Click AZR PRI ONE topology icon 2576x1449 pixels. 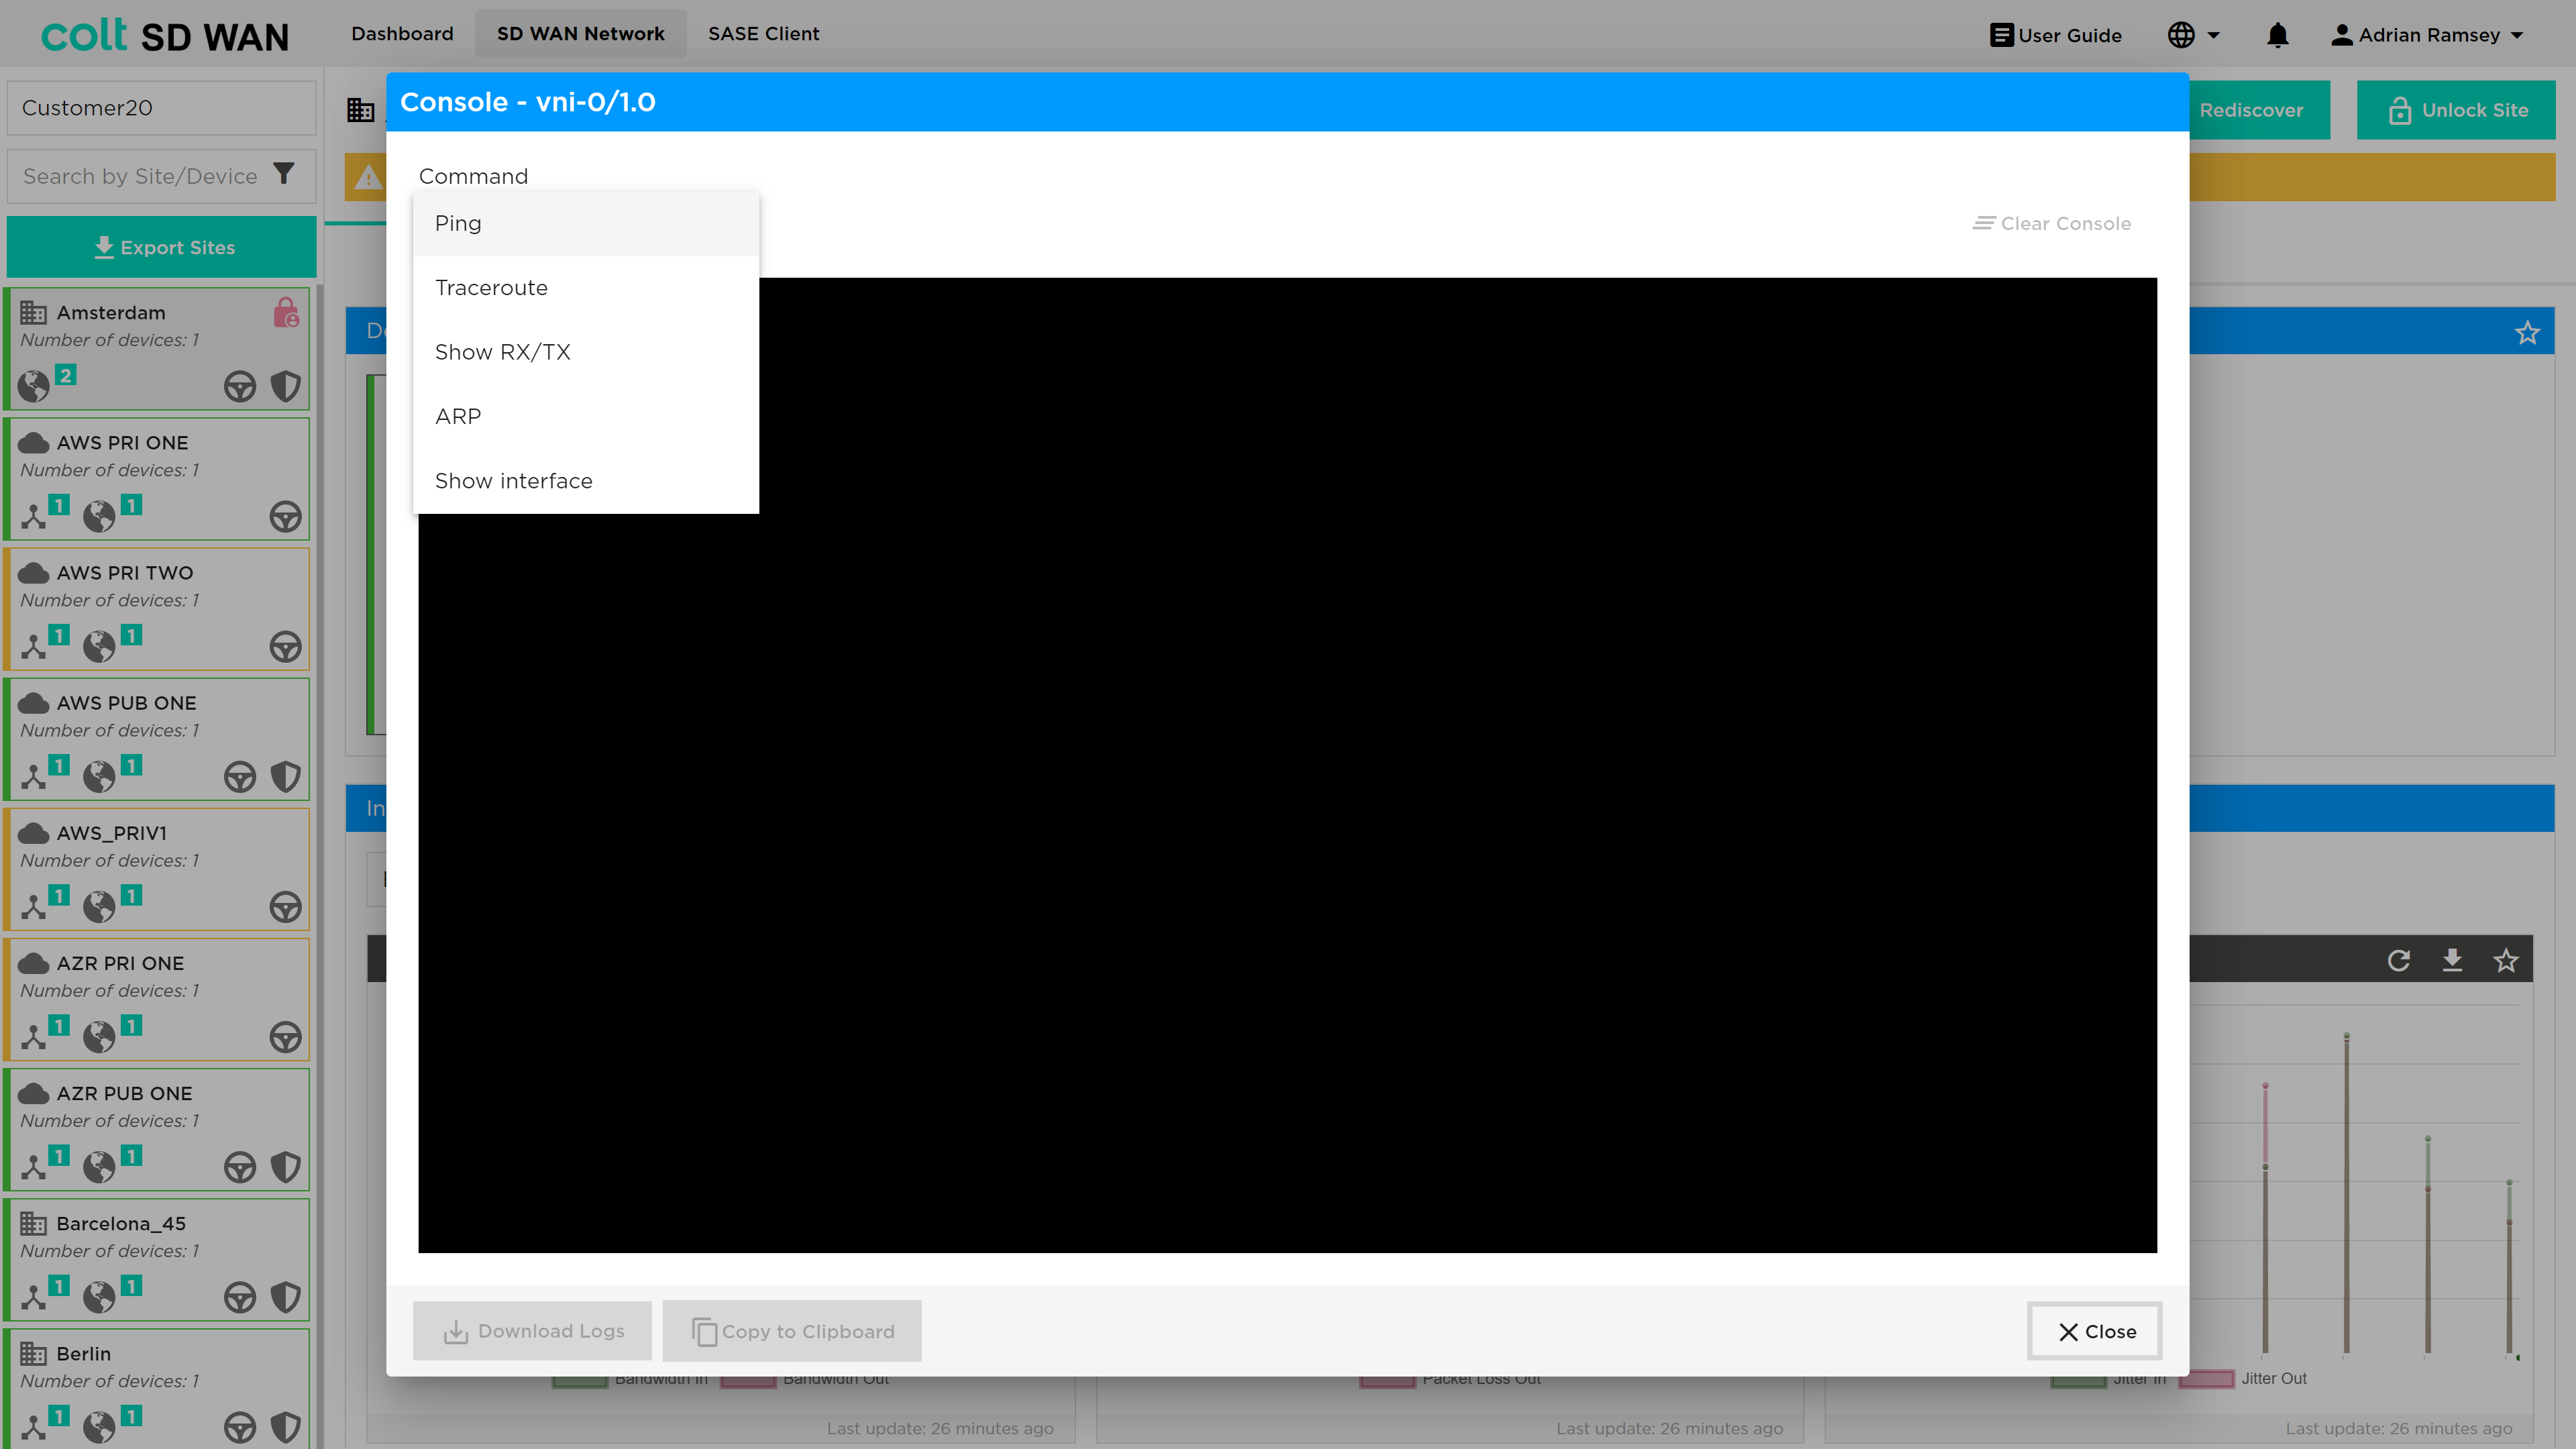(34, 1036)
